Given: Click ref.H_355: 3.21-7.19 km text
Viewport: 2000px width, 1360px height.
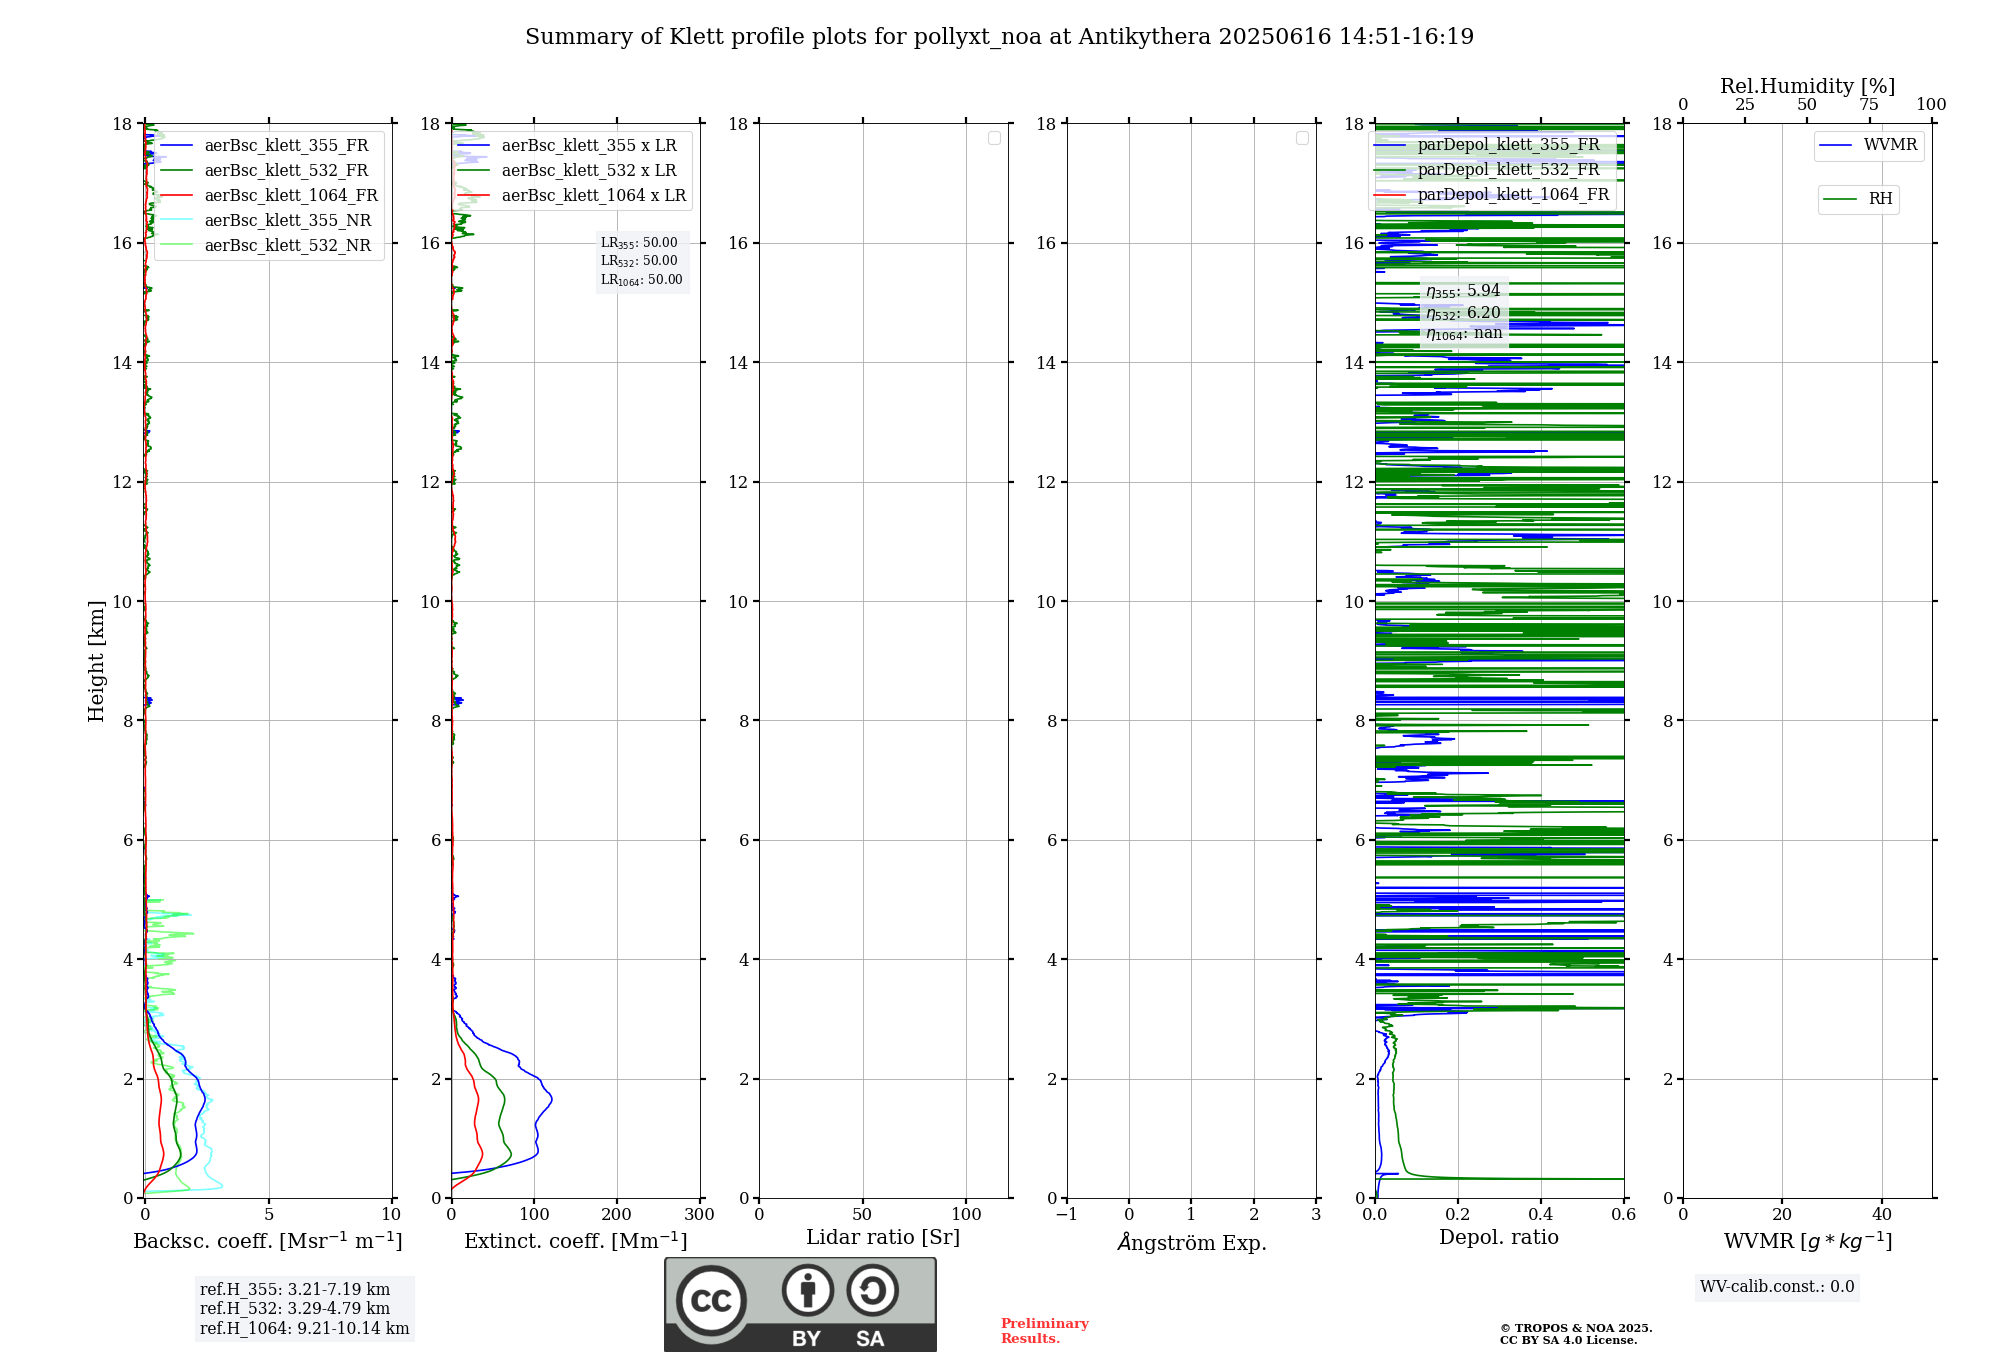Looking at the screenshot, I should [x=295, y=1290].
